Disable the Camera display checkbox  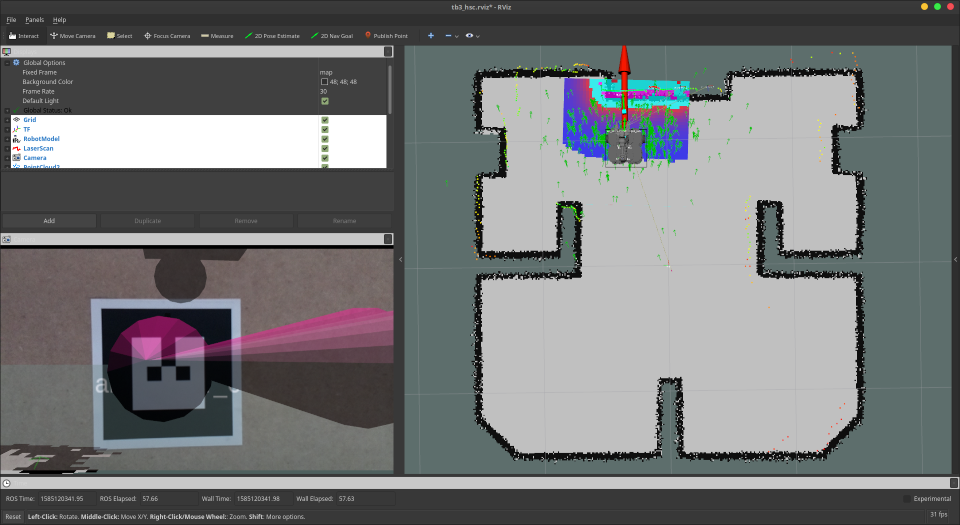click(324, 158)
